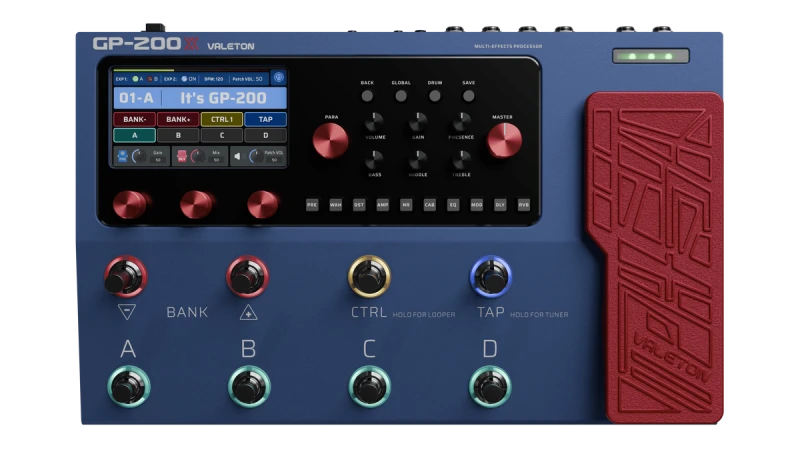Viewport: 800px width, 450px height.
Task: Stomp the Bank up footswitch
Action: pyautogui.click(x=247, y=277)
